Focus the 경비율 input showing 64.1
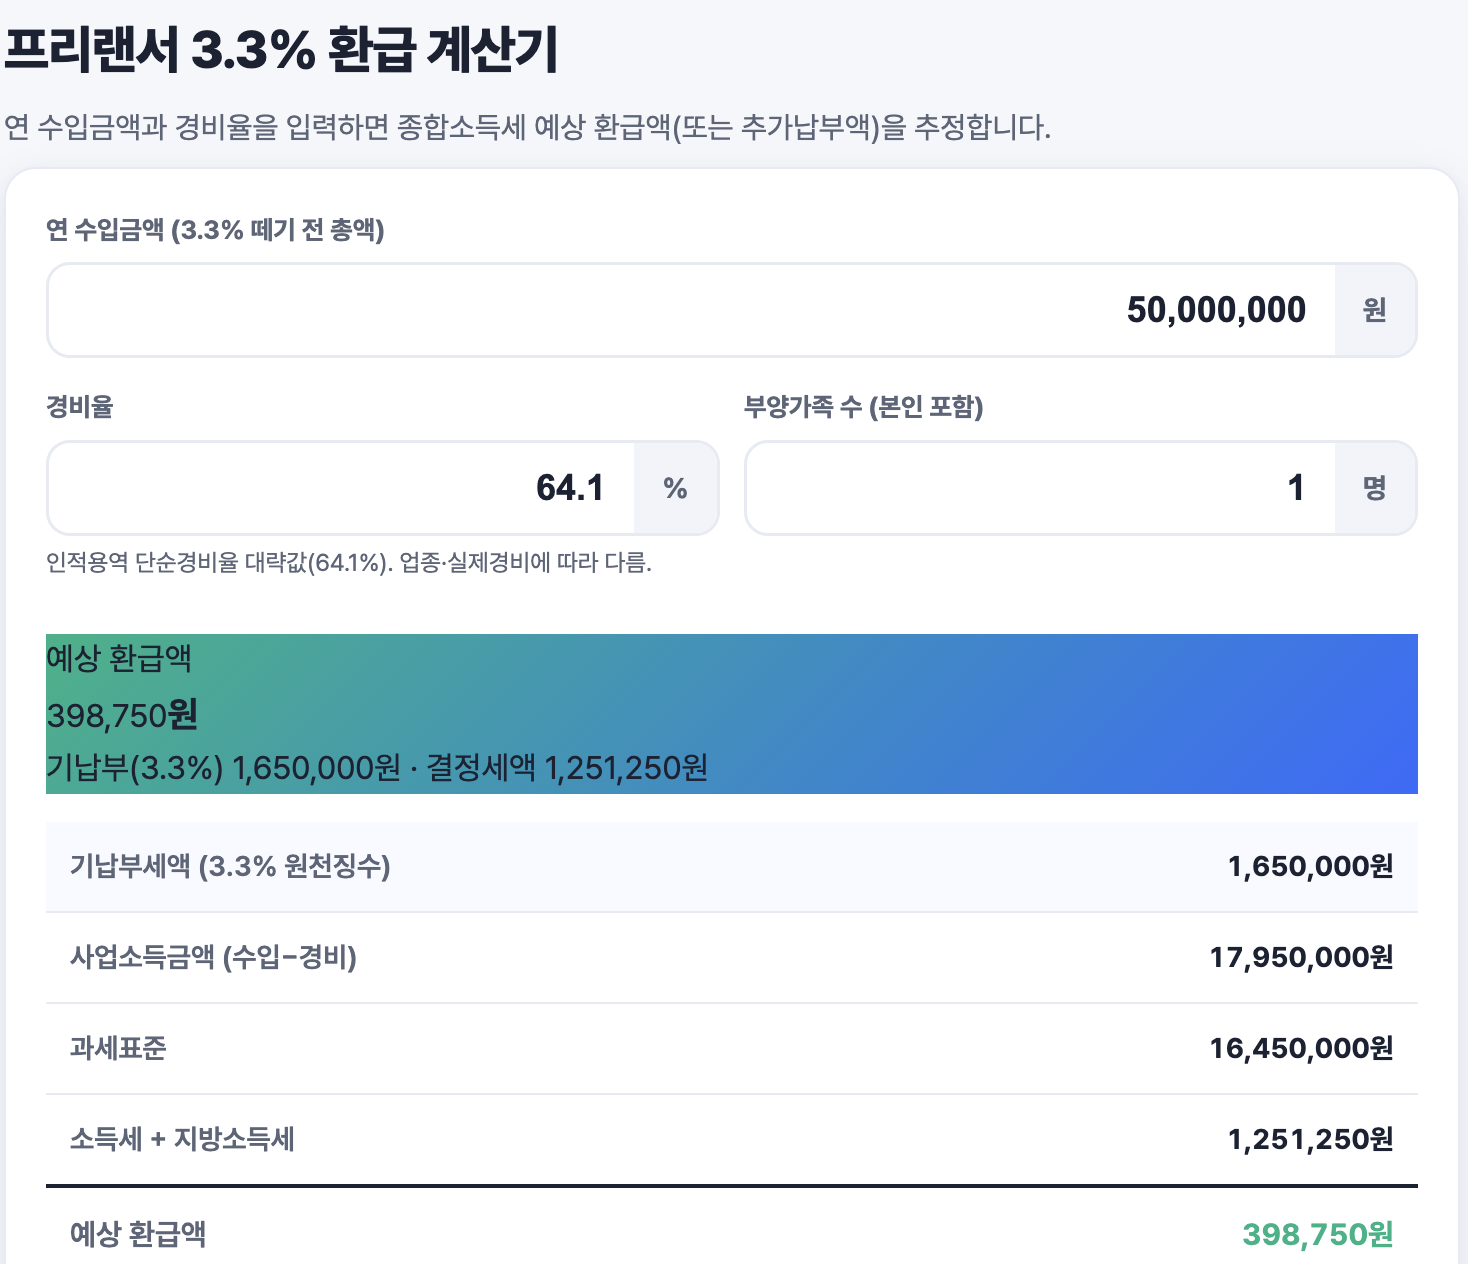Image resolution: width=1468 pixels, height=1264 pixels. coord(341,488)
